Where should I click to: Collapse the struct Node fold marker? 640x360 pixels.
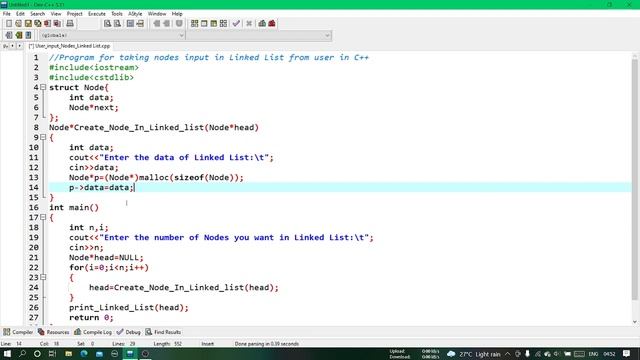click(43, 87)
